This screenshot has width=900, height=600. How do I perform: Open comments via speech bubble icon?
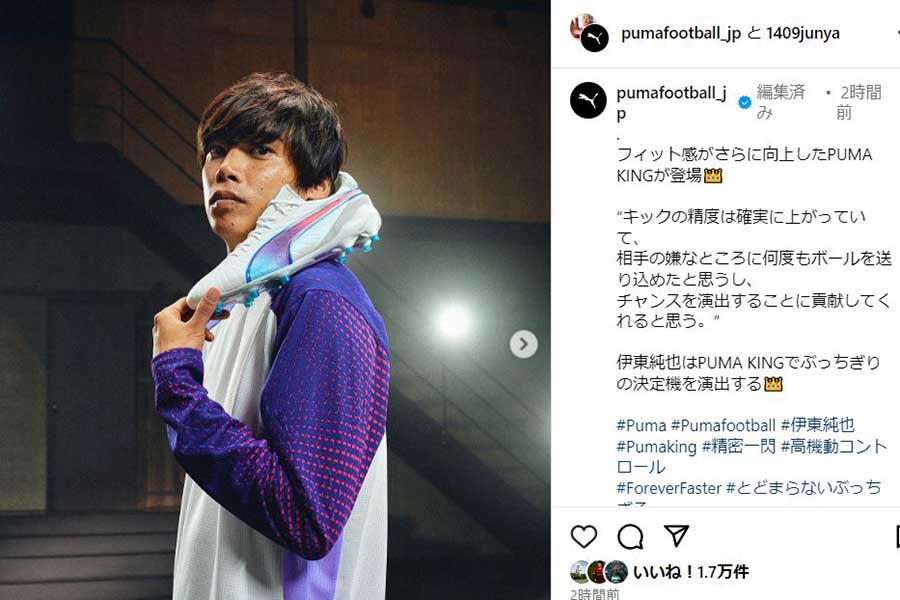tap(630, 537)
